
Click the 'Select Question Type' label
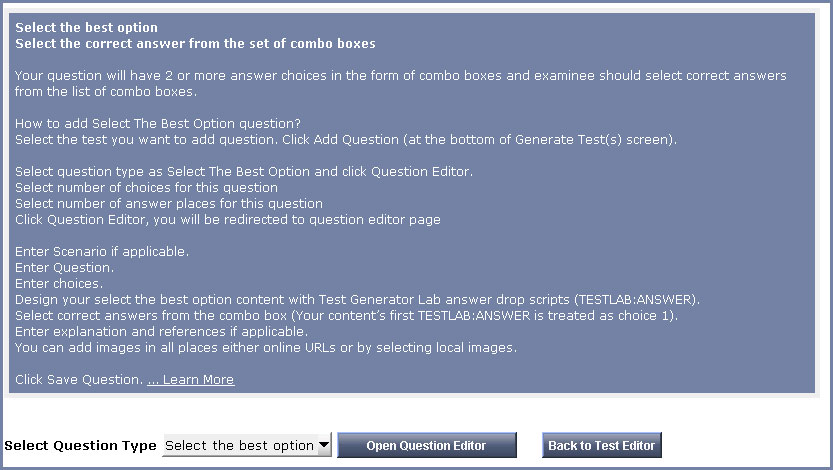coord(81,446)
